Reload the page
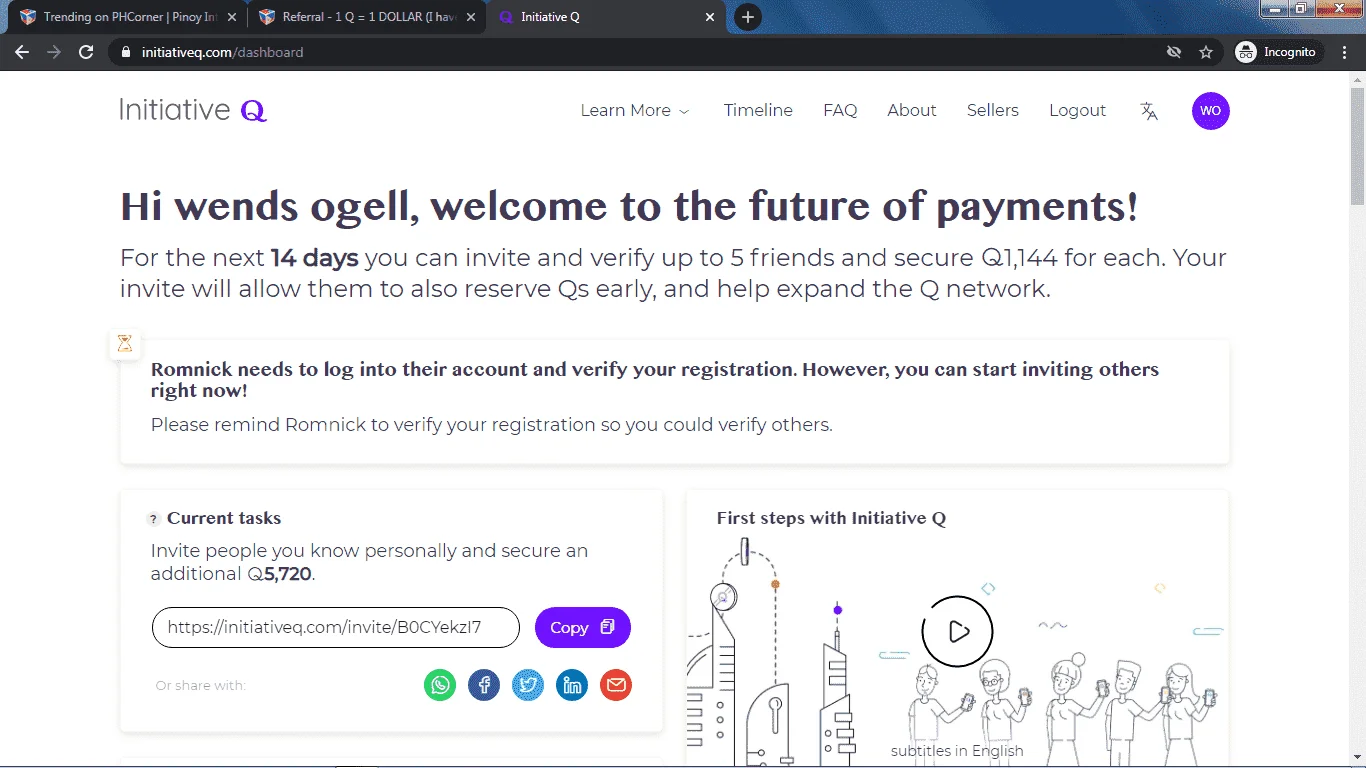The width and height of the screenshot is (1366, 768). click(86, 52)
